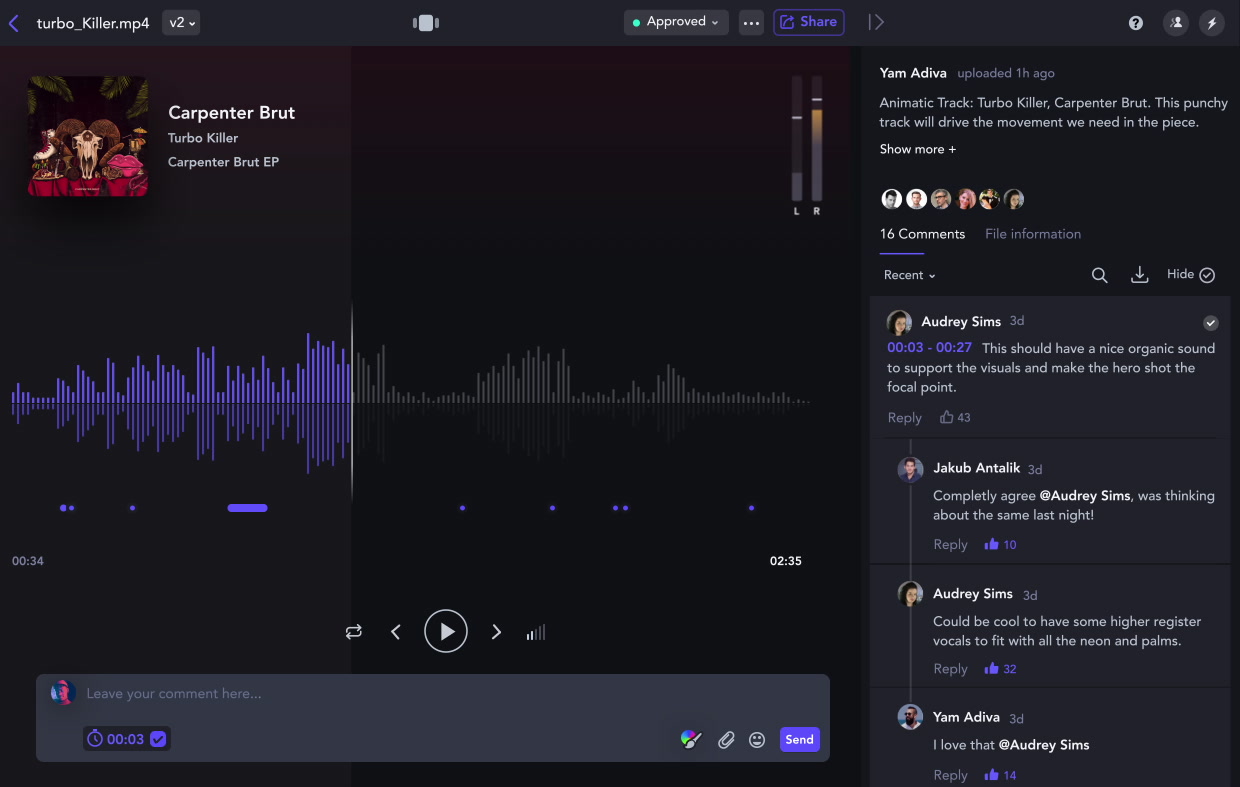Expand description with Show more +

(918, 149)
